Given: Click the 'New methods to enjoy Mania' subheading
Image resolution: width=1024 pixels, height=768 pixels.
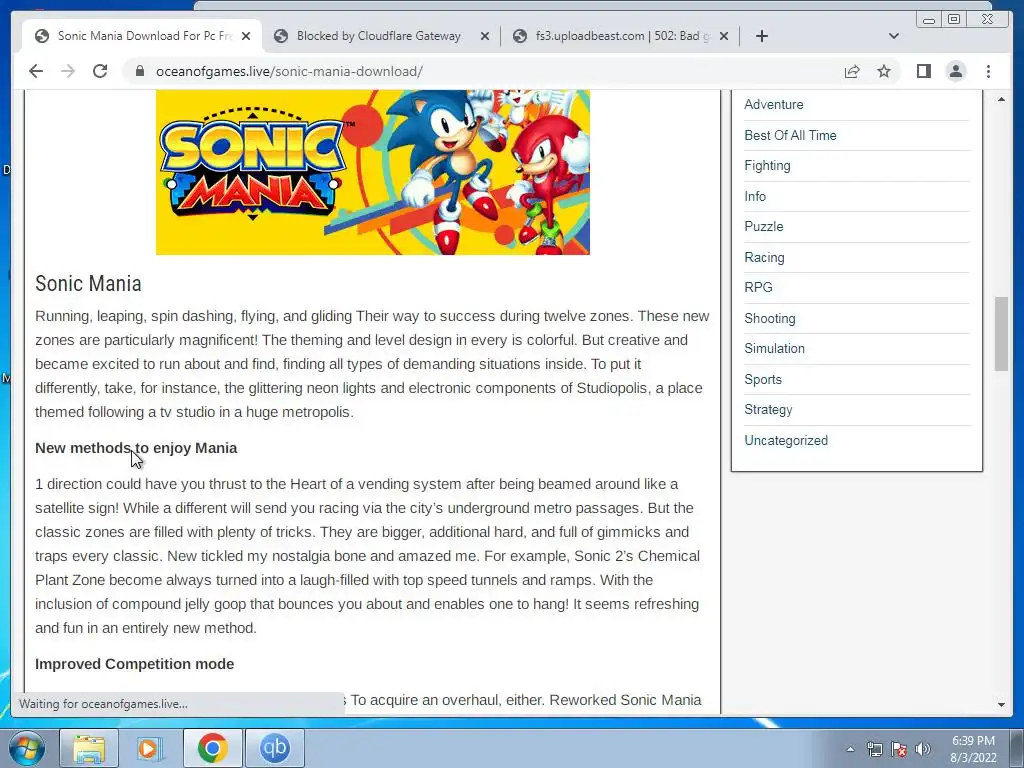Looking at the screenshot, I should [136, 448].
